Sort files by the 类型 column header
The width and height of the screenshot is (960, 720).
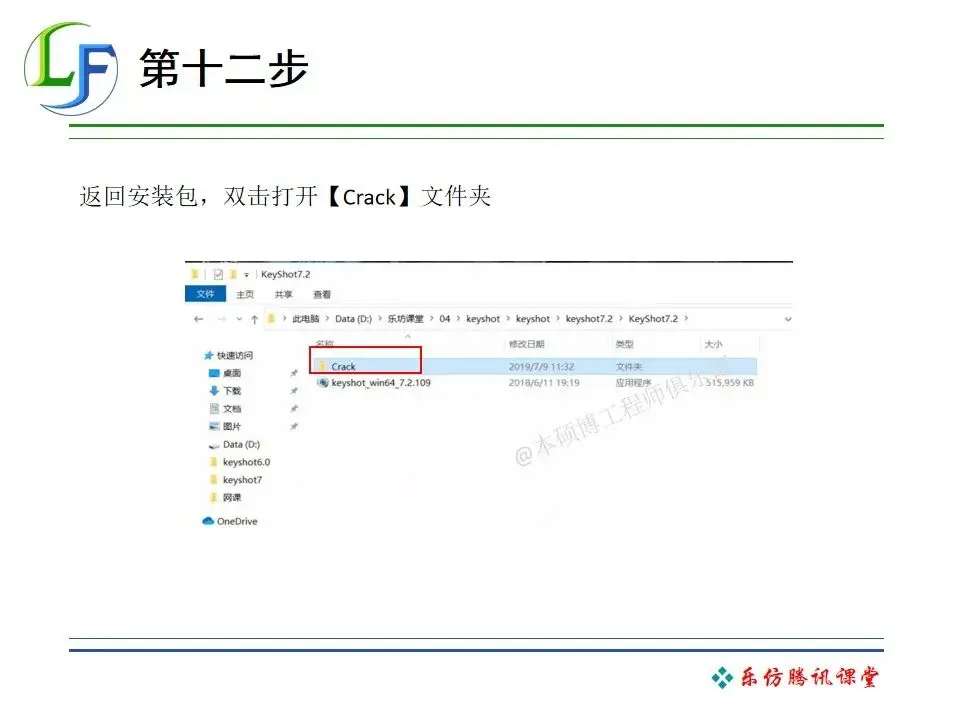tap(624, 344)
